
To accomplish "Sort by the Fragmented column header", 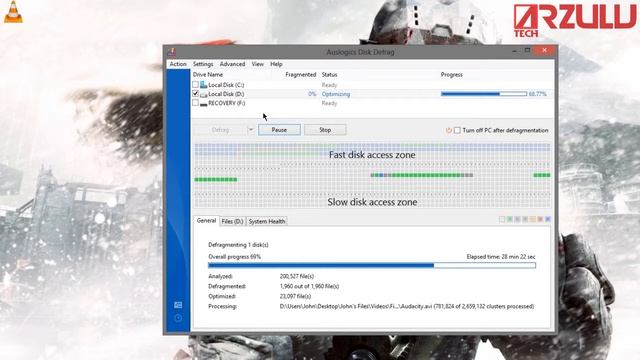I will [301, 75].
